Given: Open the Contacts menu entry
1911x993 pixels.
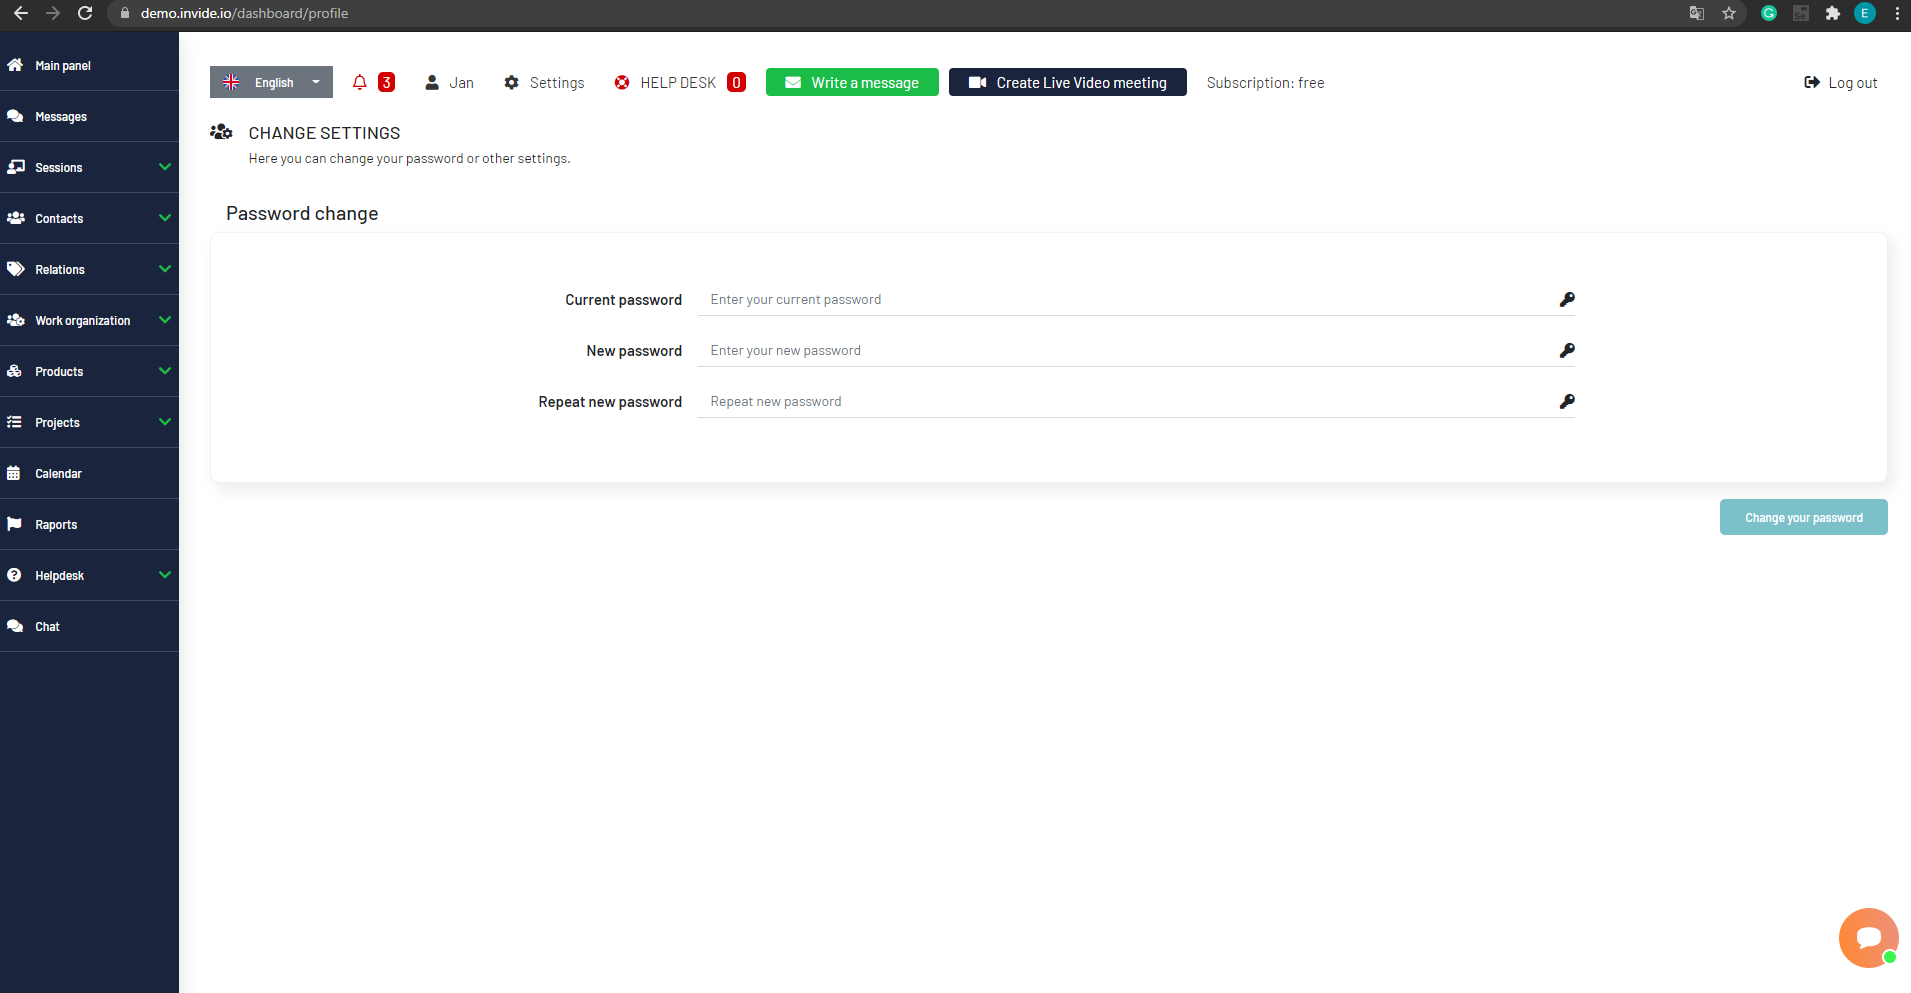Looking at the screenshot, I should [x=60, y=218].
